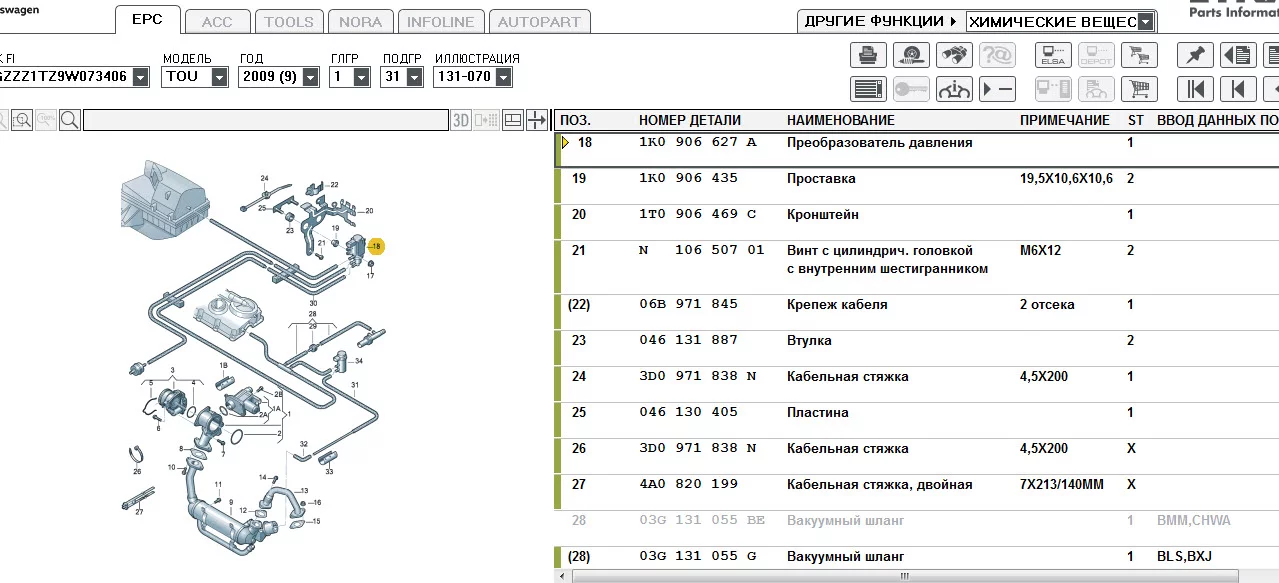Click the ST column header
The image size is (1279, 583).
pos(1135,120)
